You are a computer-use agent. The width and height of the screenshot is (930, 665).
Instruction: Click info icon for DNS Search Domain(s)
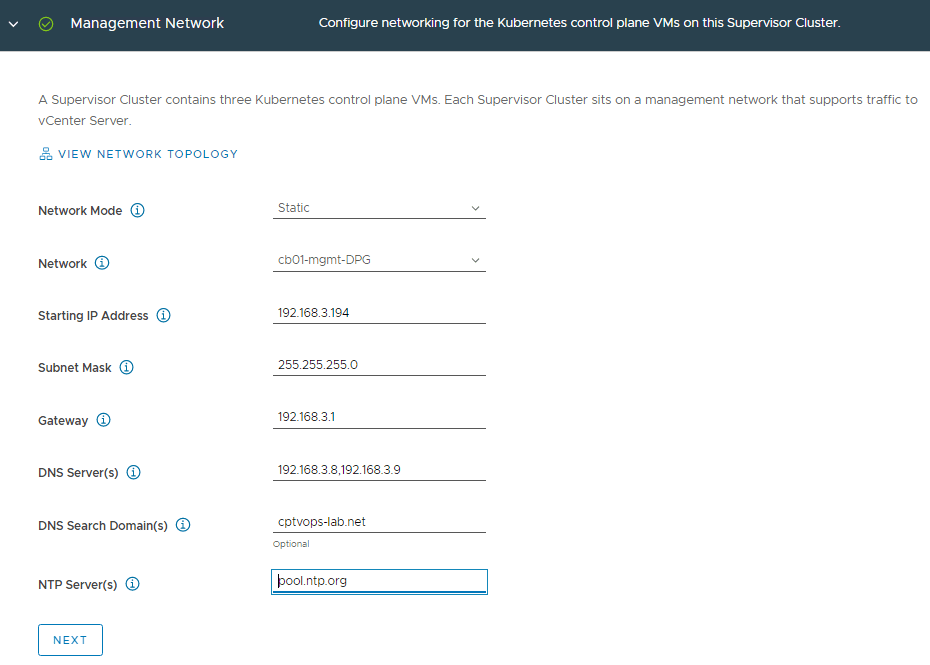pyautogui.click(x=183, y=525)
